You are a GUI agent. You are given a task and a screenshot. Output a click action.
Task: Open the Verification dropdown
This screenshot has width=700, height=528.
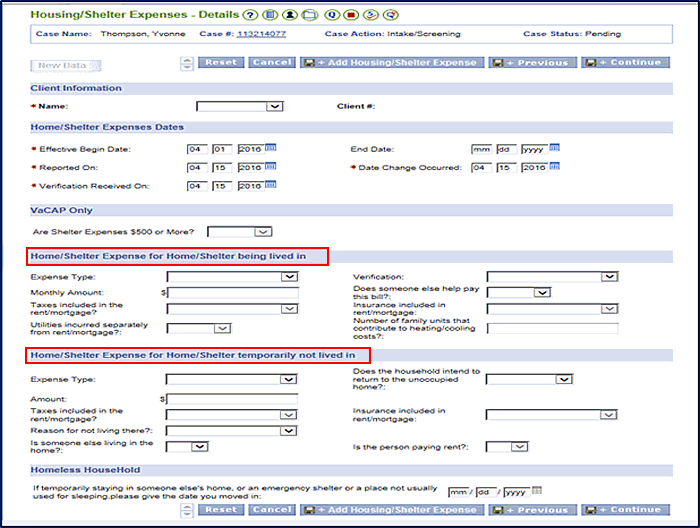point(553,277)
